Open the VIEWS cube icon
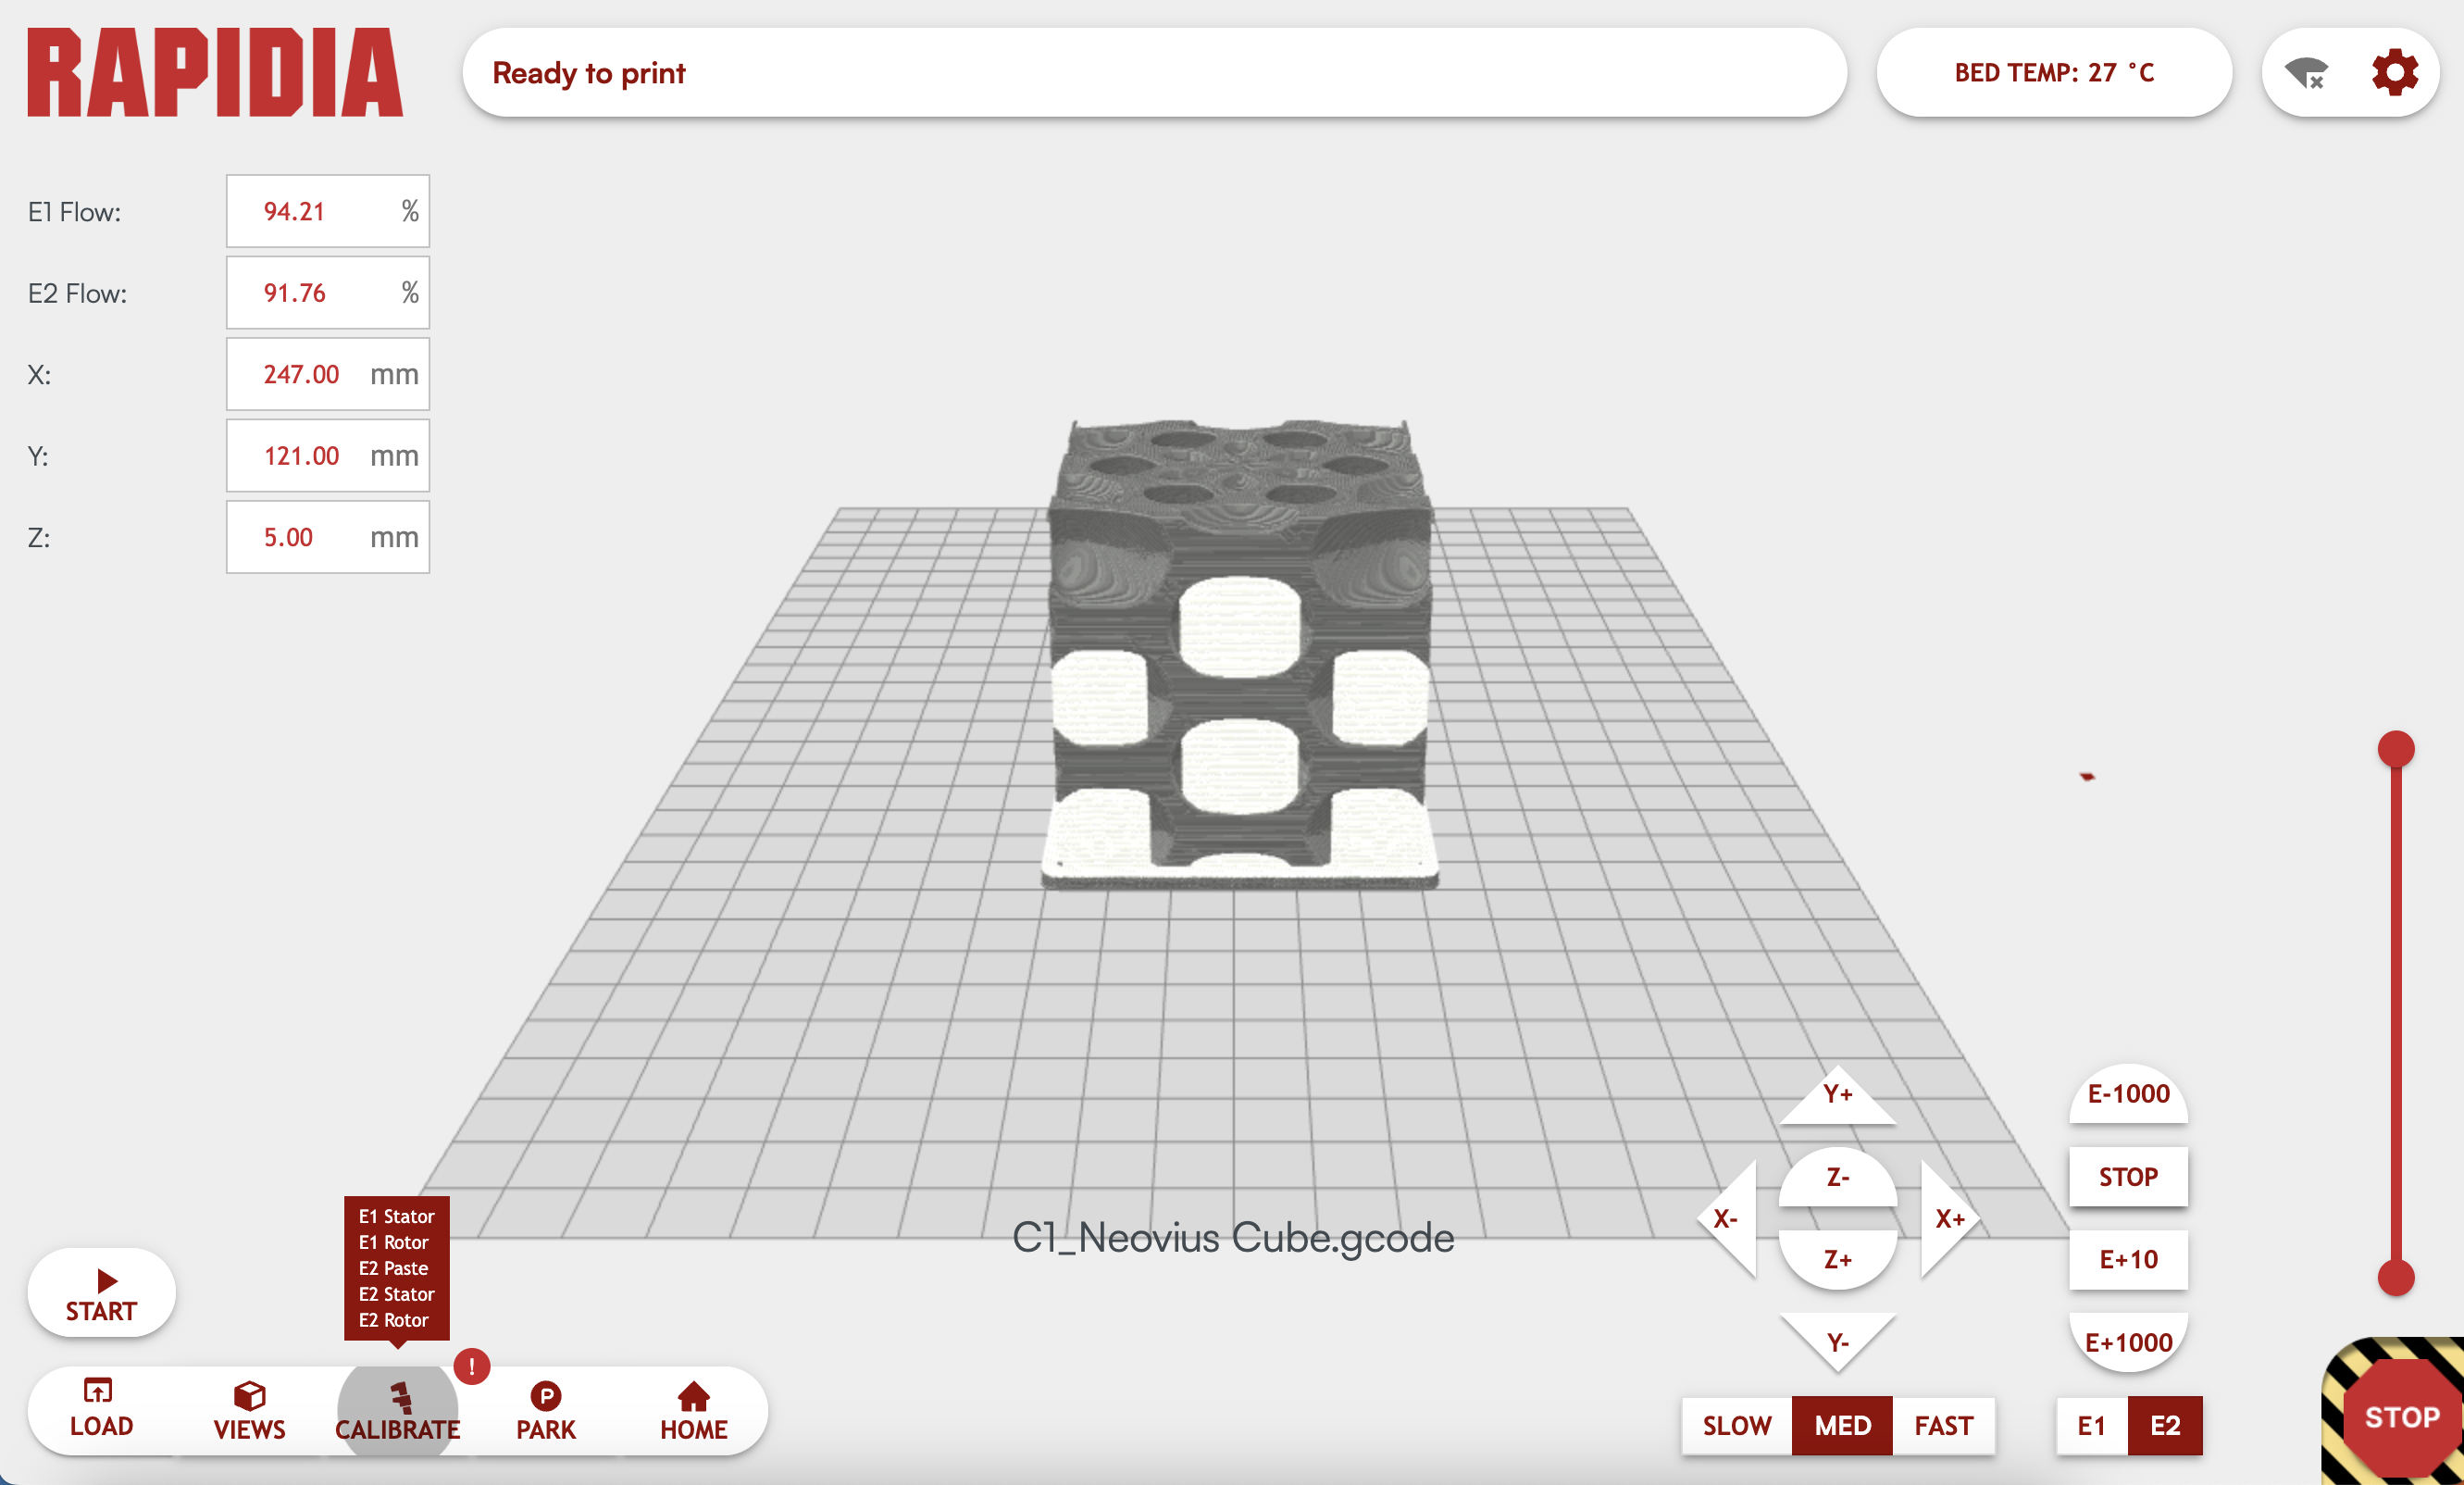 click(x=249, y=1395)
